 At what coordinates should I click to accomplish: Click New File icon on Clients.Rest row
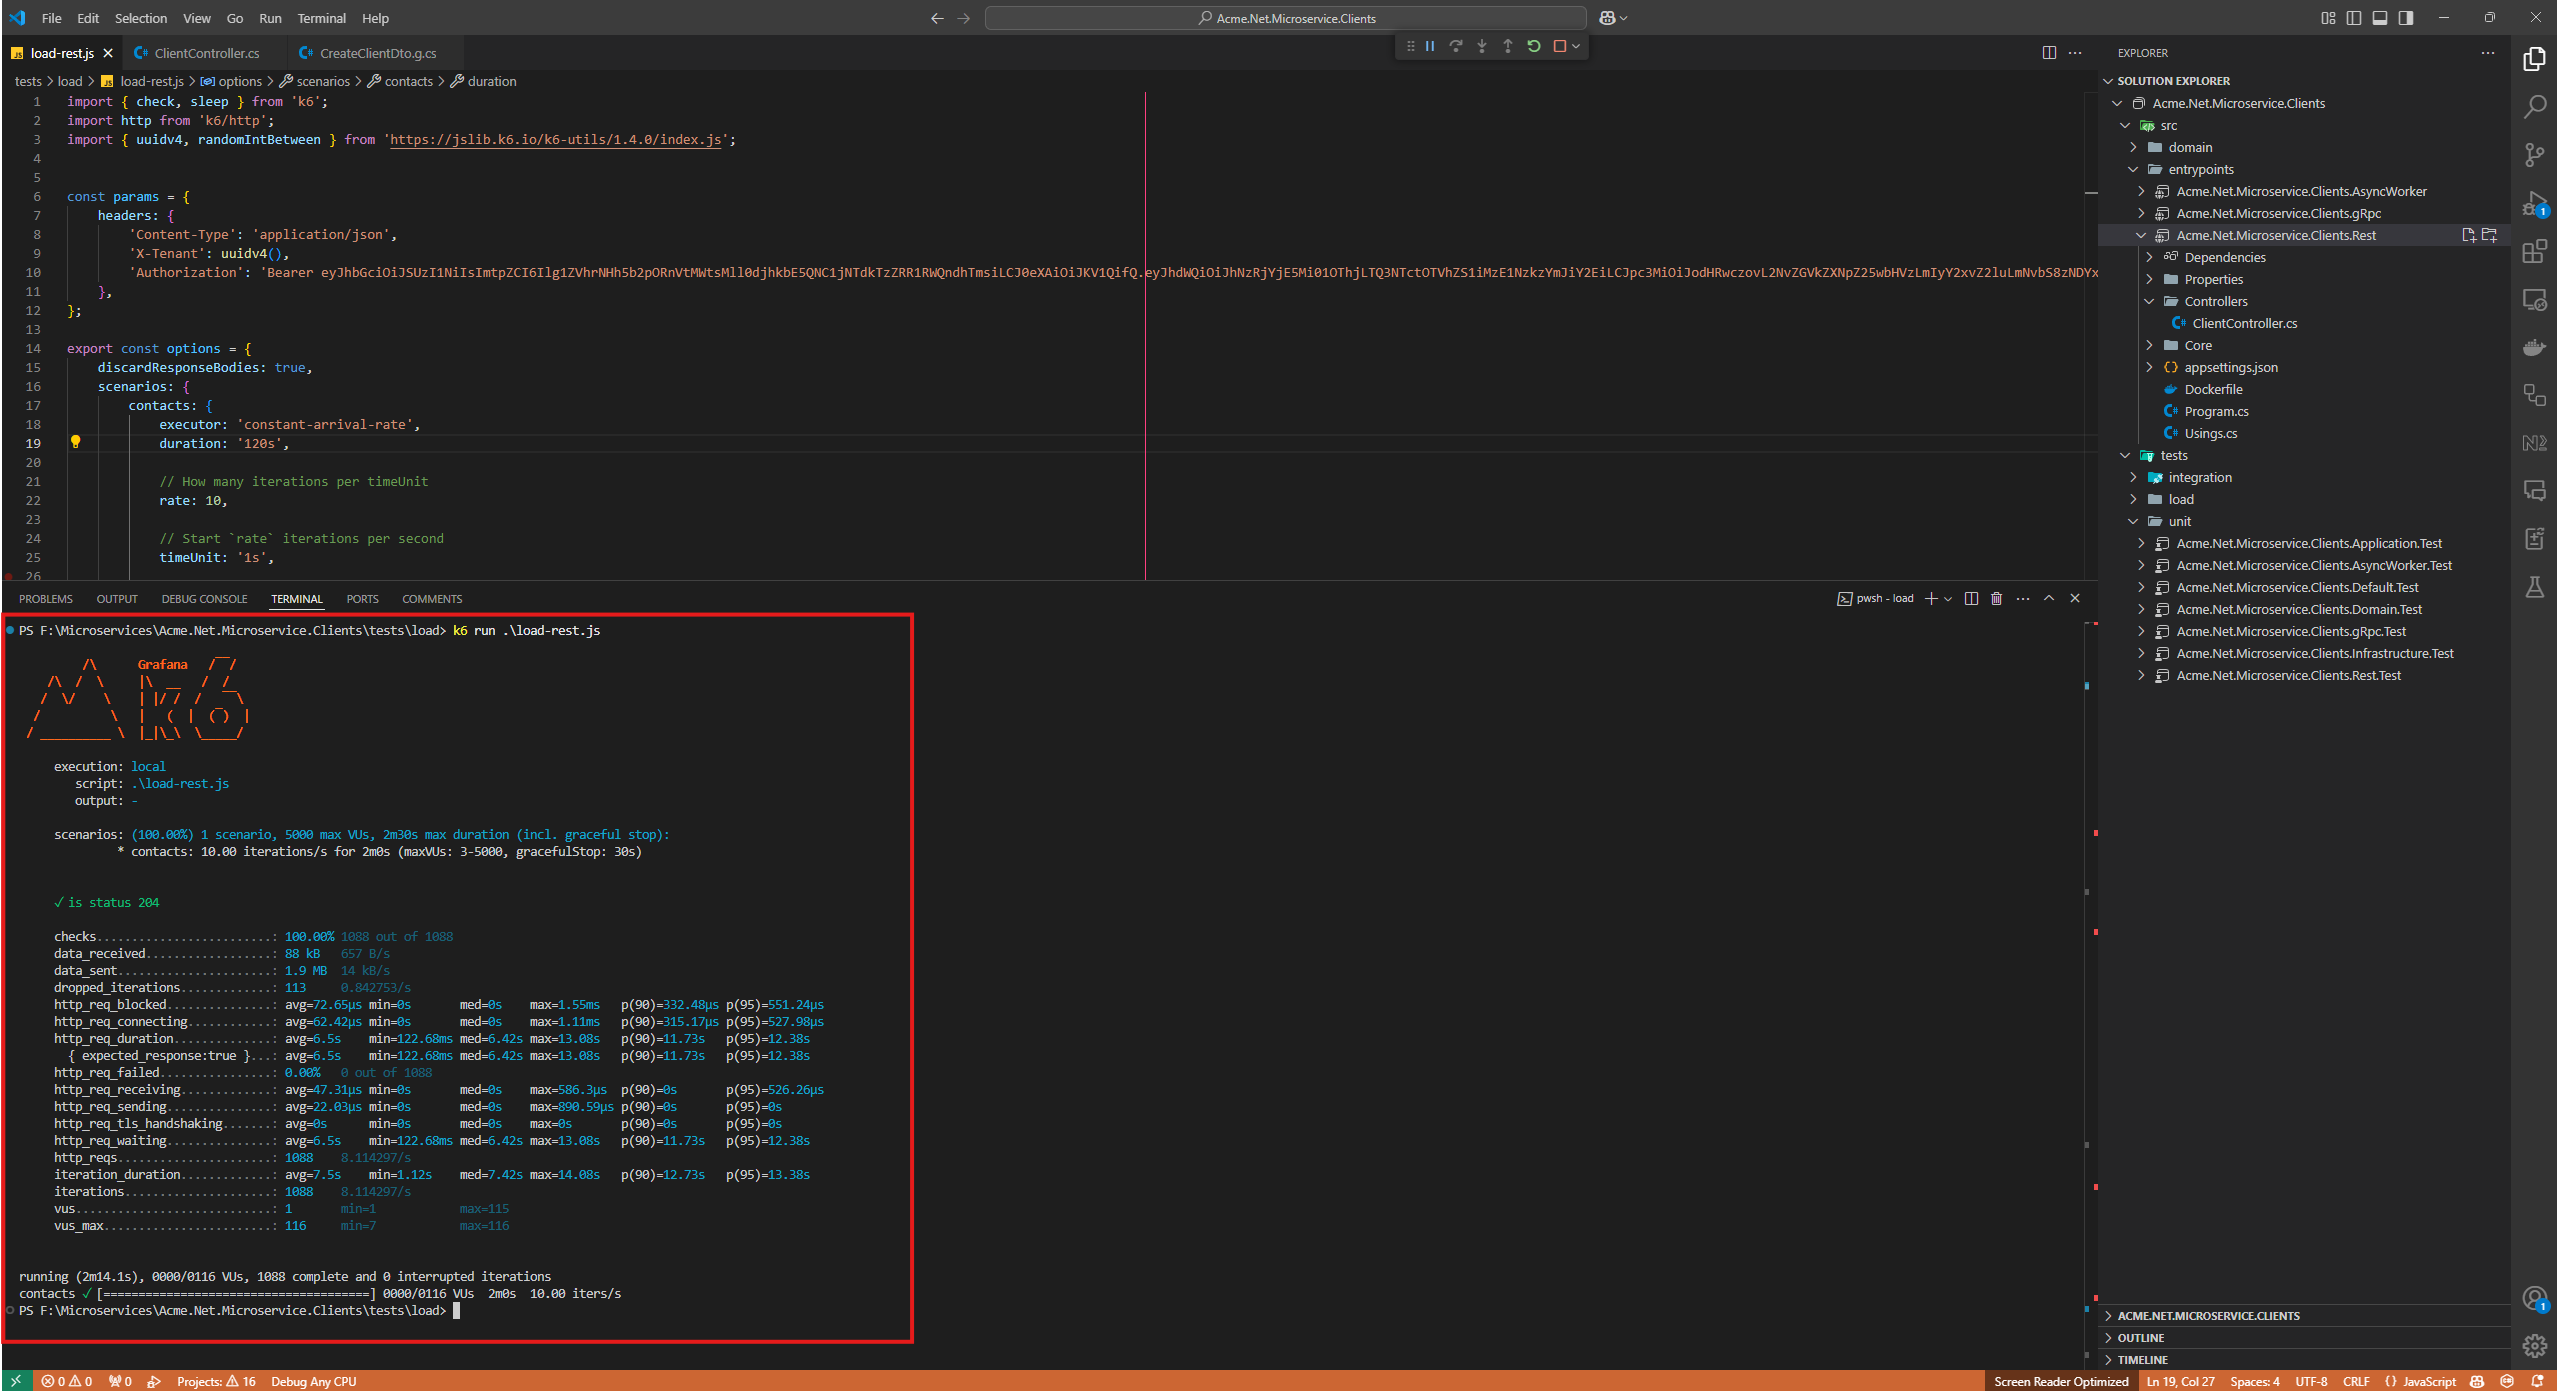(2468, 235)
